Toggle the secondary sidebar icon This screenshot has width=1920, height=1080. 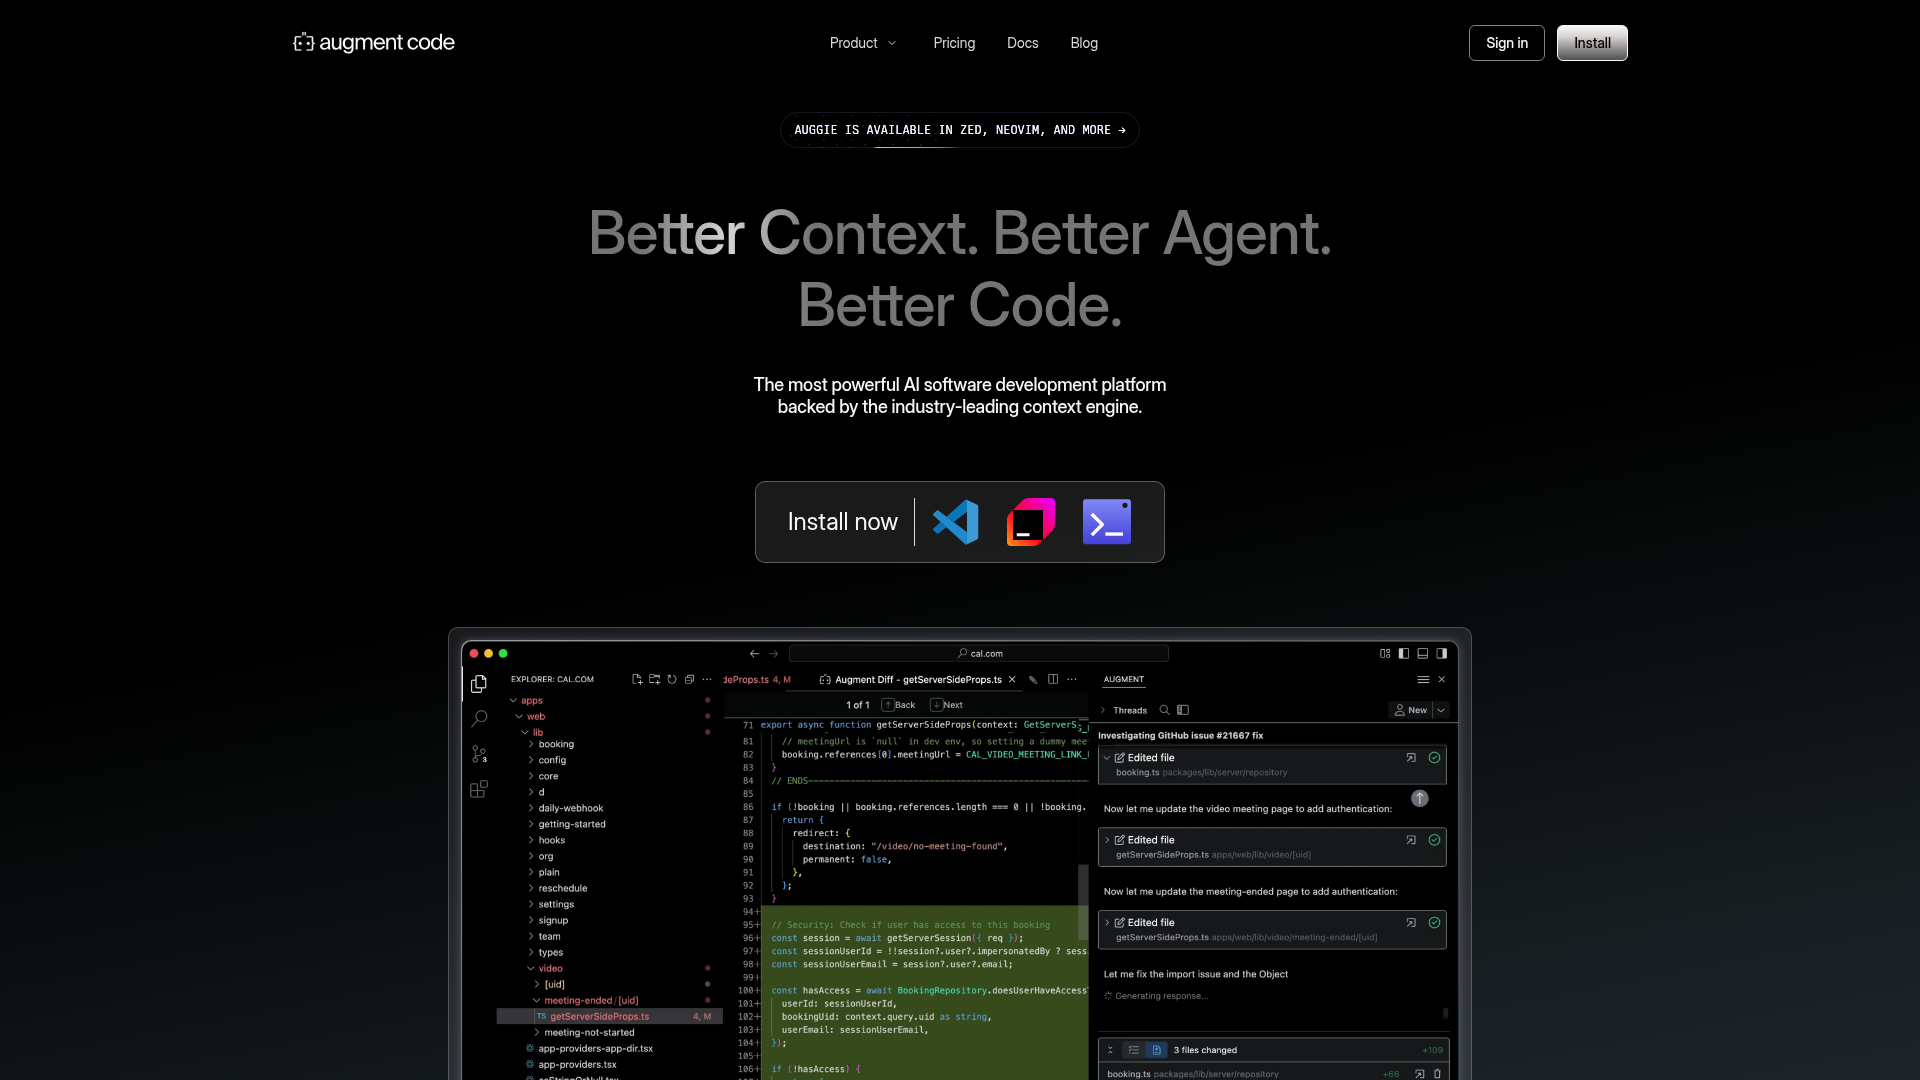(x=1441, y=653)
